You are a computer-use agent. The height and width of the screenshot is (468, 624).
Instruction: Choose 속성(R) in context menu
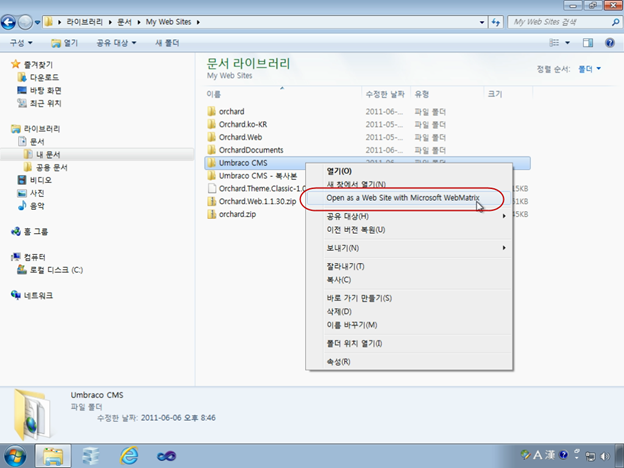click(409, 361)
